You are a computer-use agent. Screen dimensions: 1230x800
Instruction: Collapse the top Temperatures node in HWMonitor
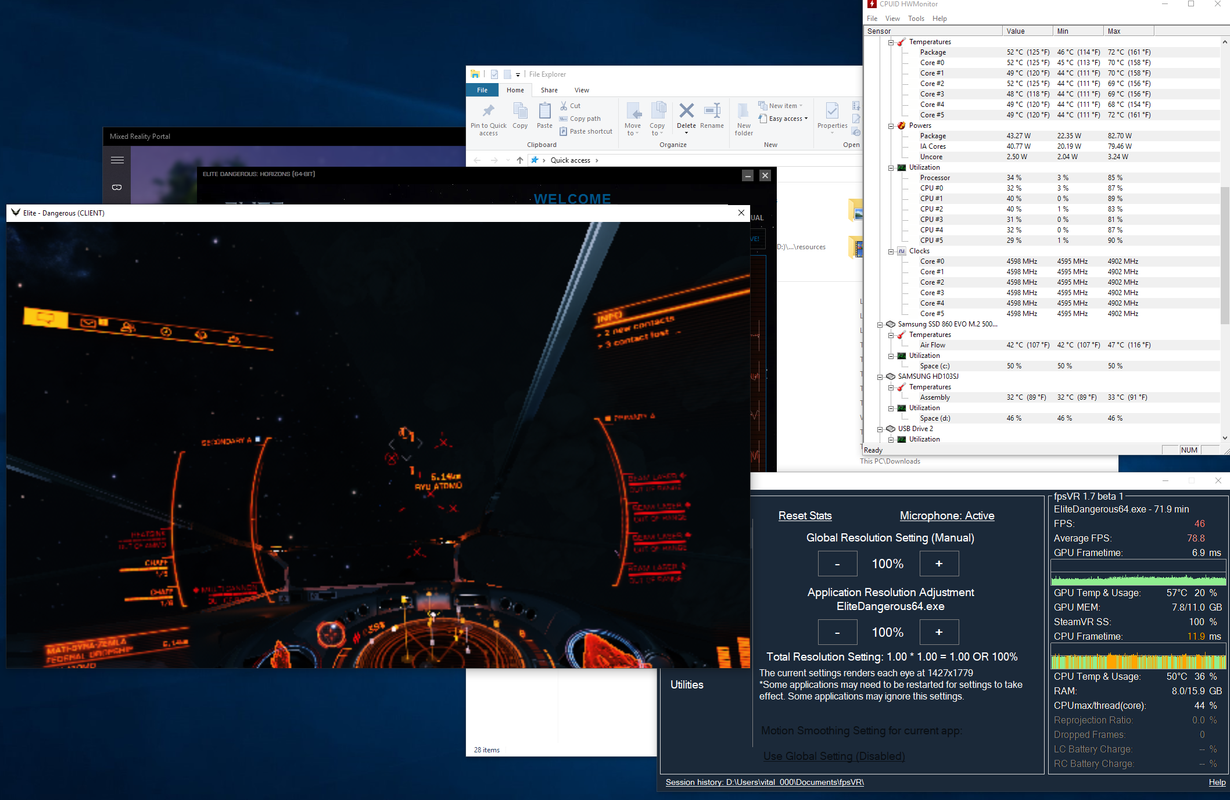tap(891, 42)
